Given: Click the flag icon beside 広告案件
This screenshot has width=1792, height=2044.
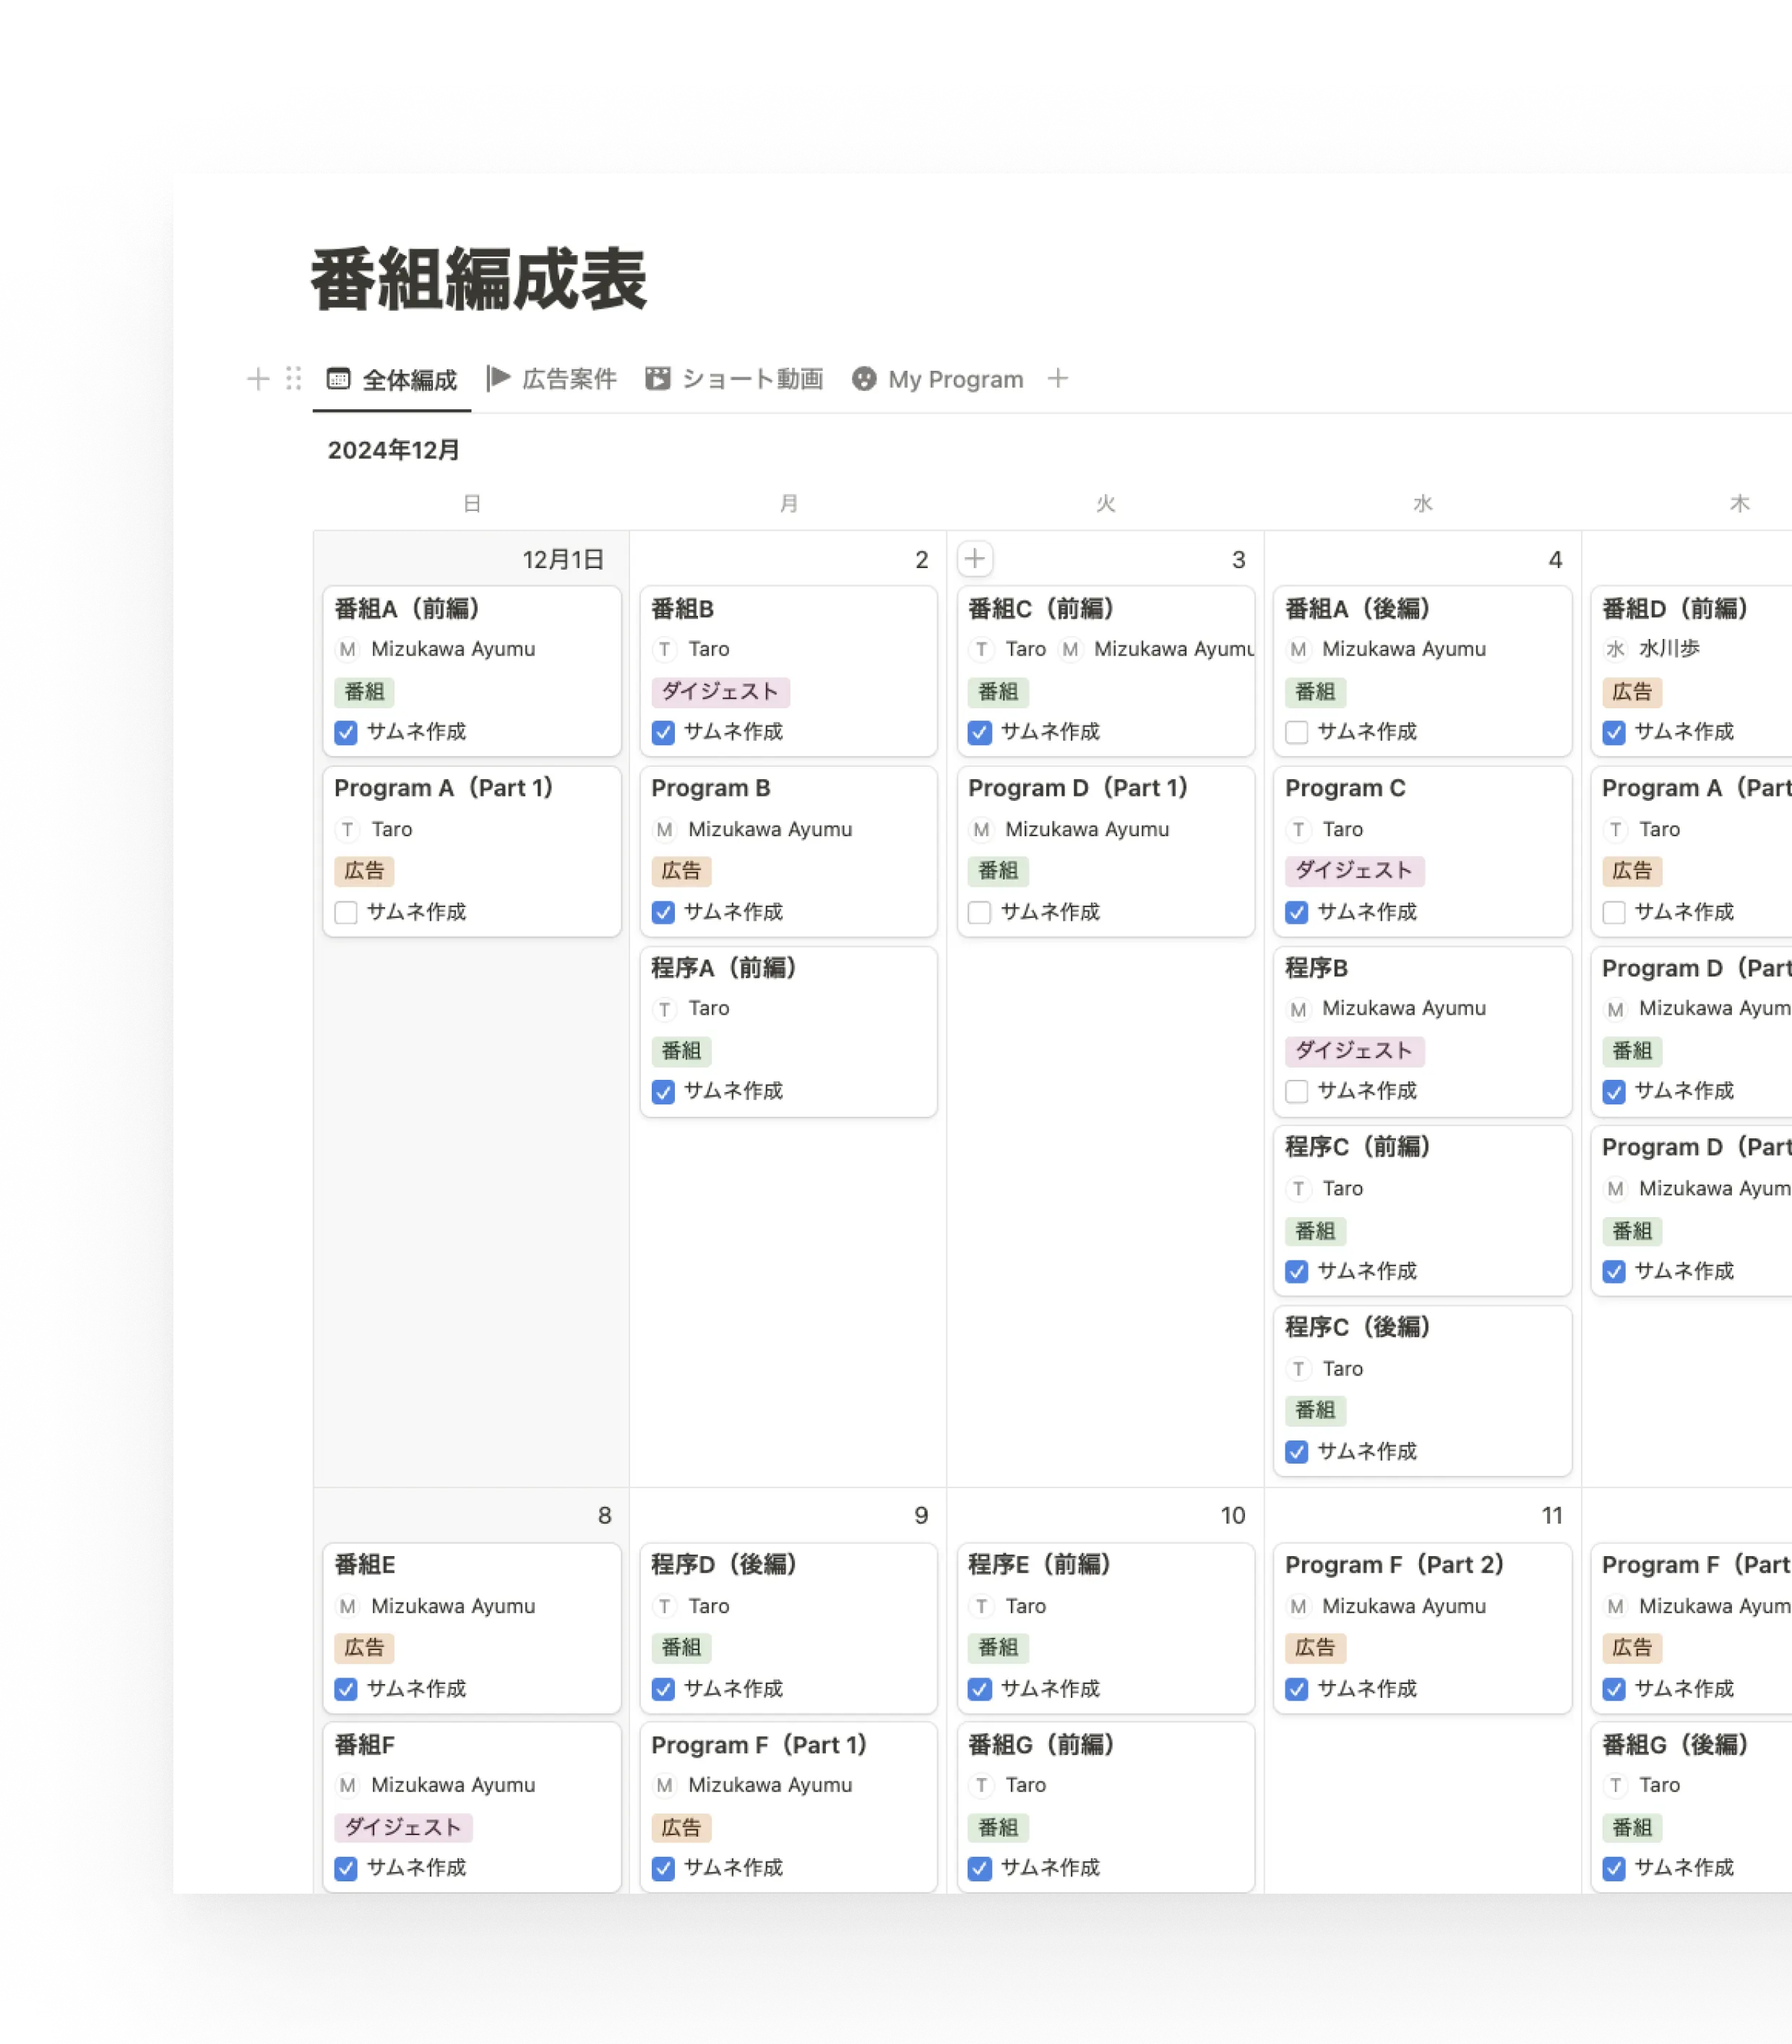Looking at the screenshot, I should tap(498, 378).
